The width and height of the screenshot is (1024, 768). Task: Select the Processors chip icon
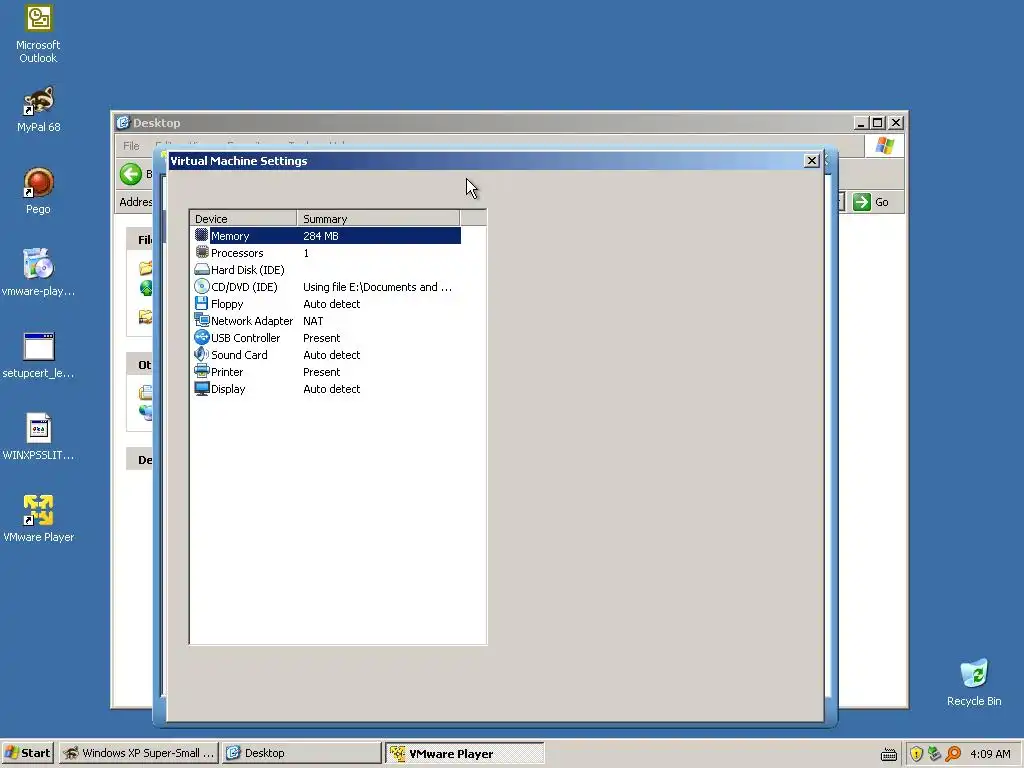coord(202,252)
